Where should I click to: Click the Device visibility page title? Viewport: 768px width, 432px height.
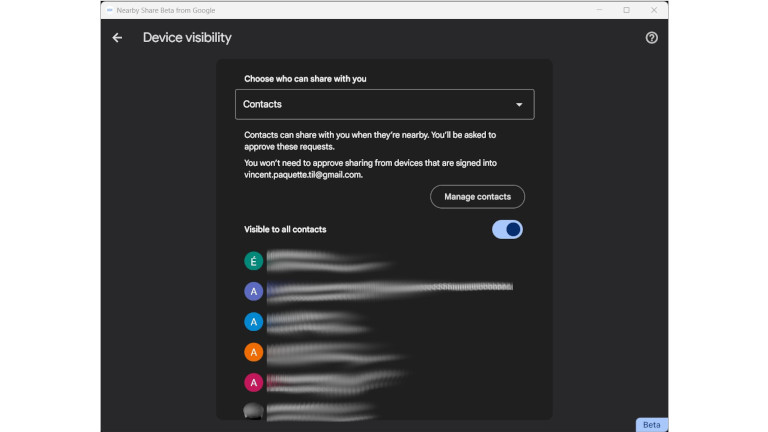pos(187,38)
